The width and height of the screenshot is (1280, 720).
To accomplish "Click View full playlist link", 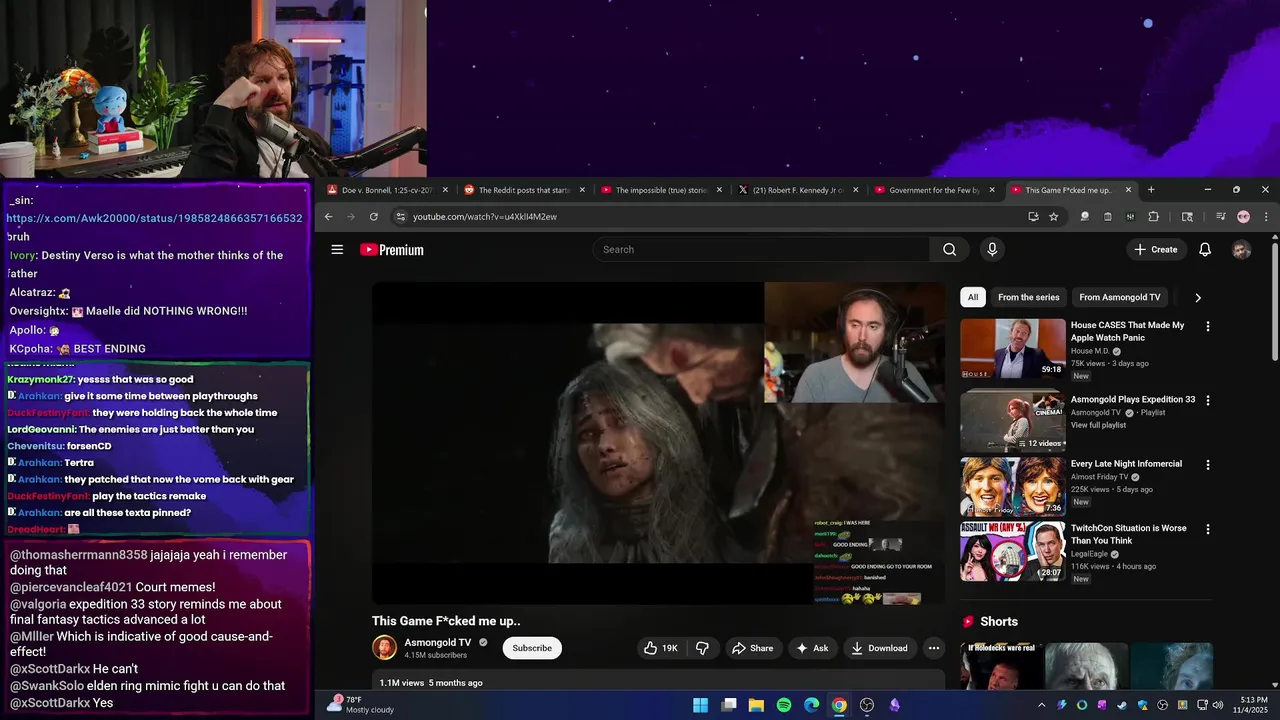I will pyautogui.click(x=1098, y=425).
